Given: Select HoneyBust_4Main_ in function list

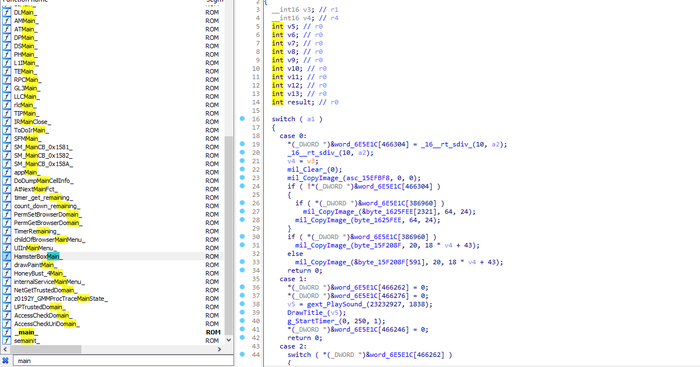Looking at the screenshot, I should pos(38,273).
